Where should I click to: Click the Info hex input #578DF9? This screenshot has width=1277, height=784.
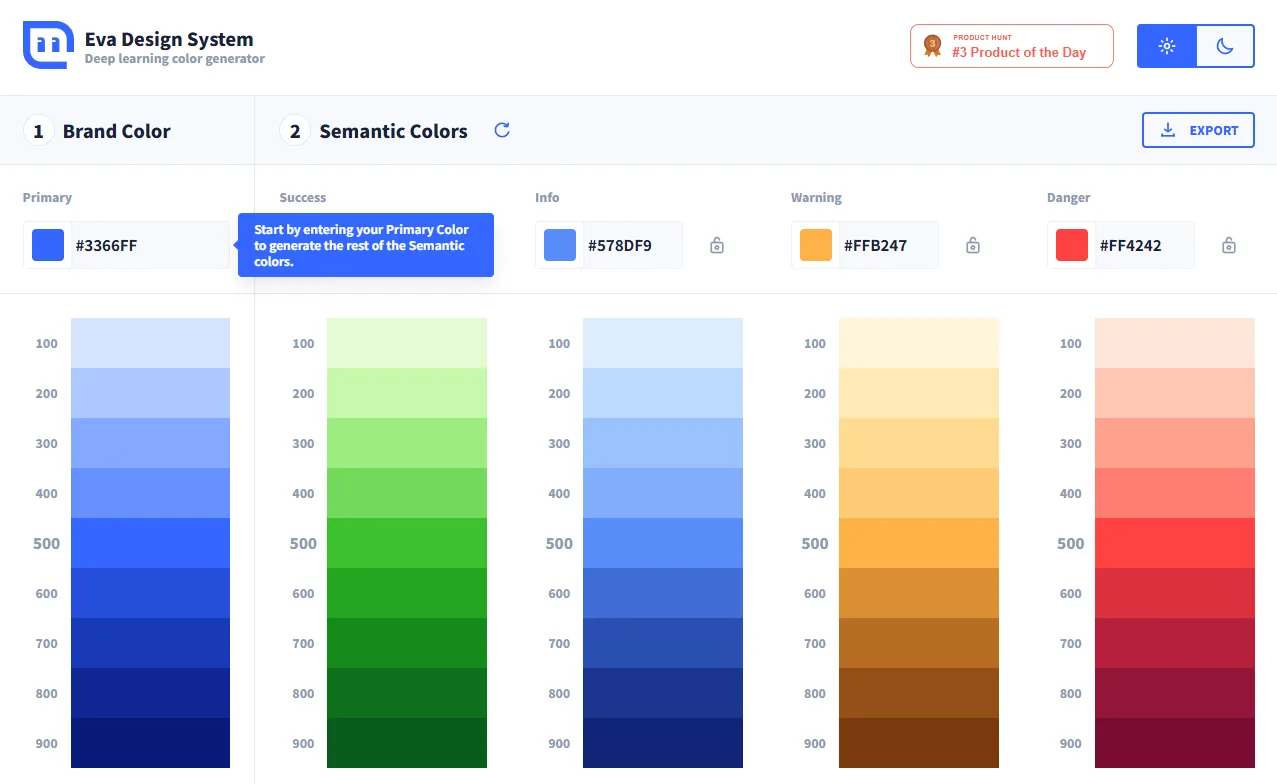pos(632,245)
